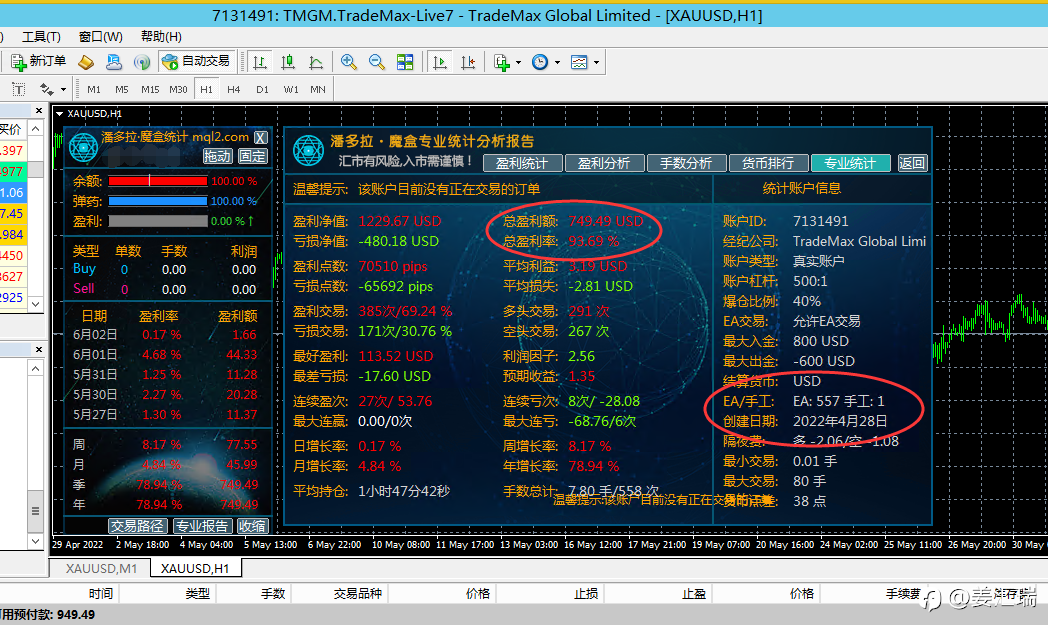
Task: Select bar chart display icon
Action: (260, 62)
